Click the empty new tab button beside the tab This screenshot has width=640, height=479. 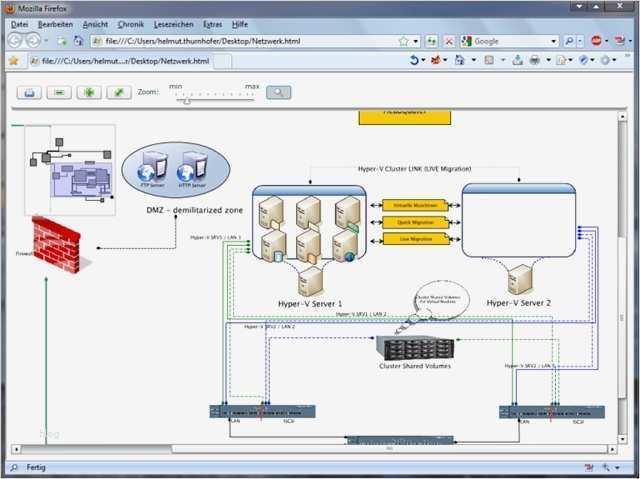coord(222,62)
